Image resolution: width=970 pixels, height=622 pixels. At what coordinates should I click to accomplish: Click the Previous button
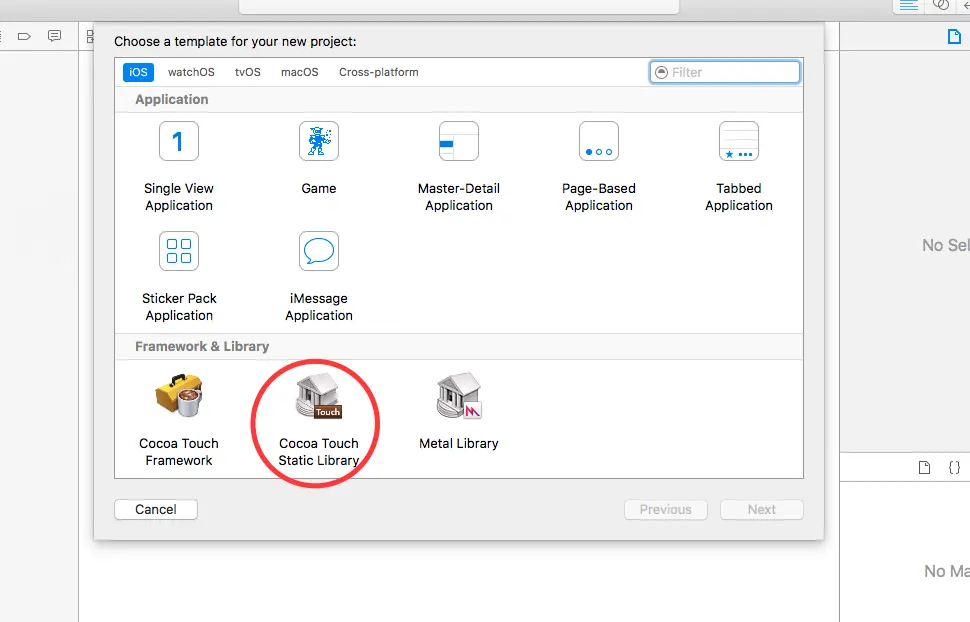click(x=666, y=509)
